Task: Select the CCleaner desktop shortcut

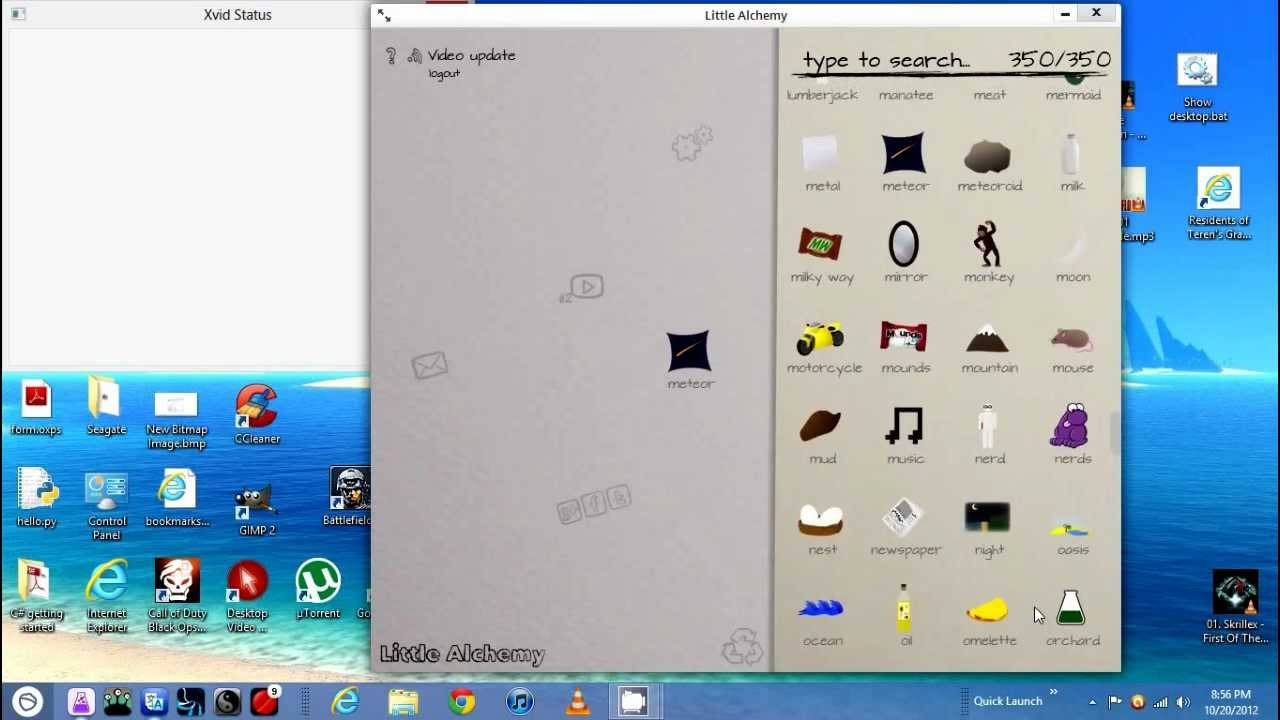Action: [257, 415]
